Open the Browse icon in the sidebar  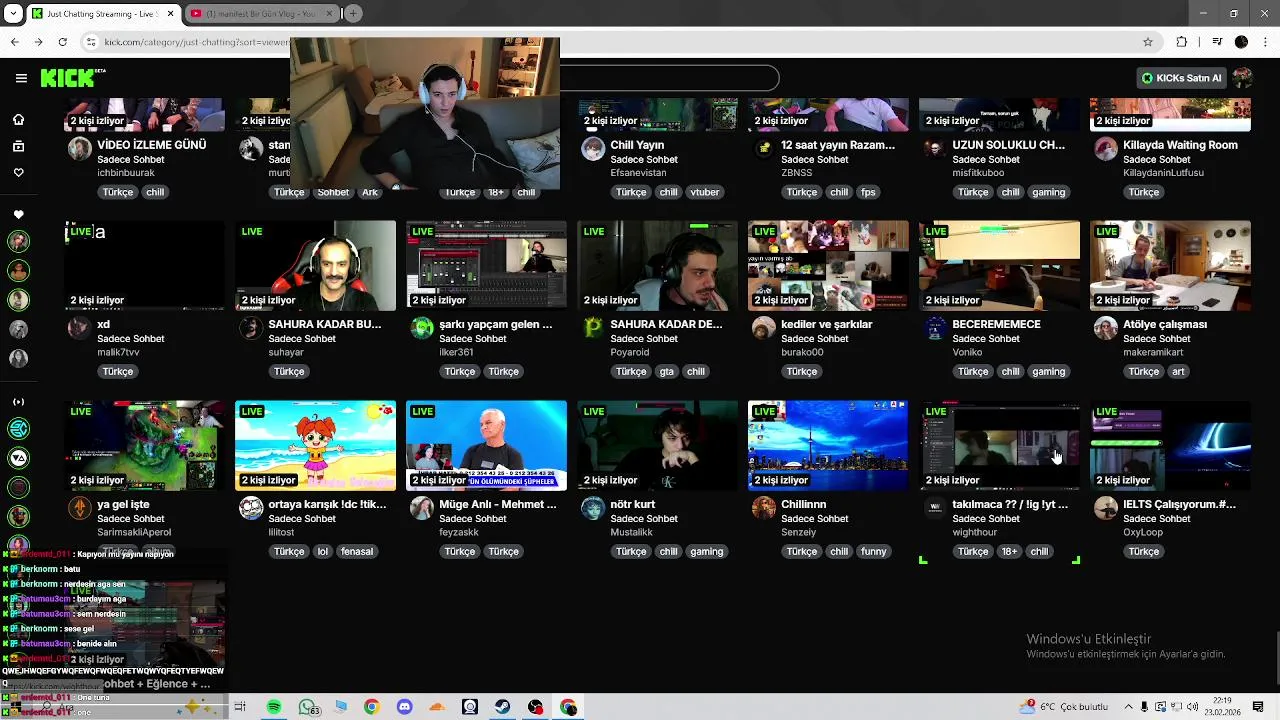pos(18,146)
